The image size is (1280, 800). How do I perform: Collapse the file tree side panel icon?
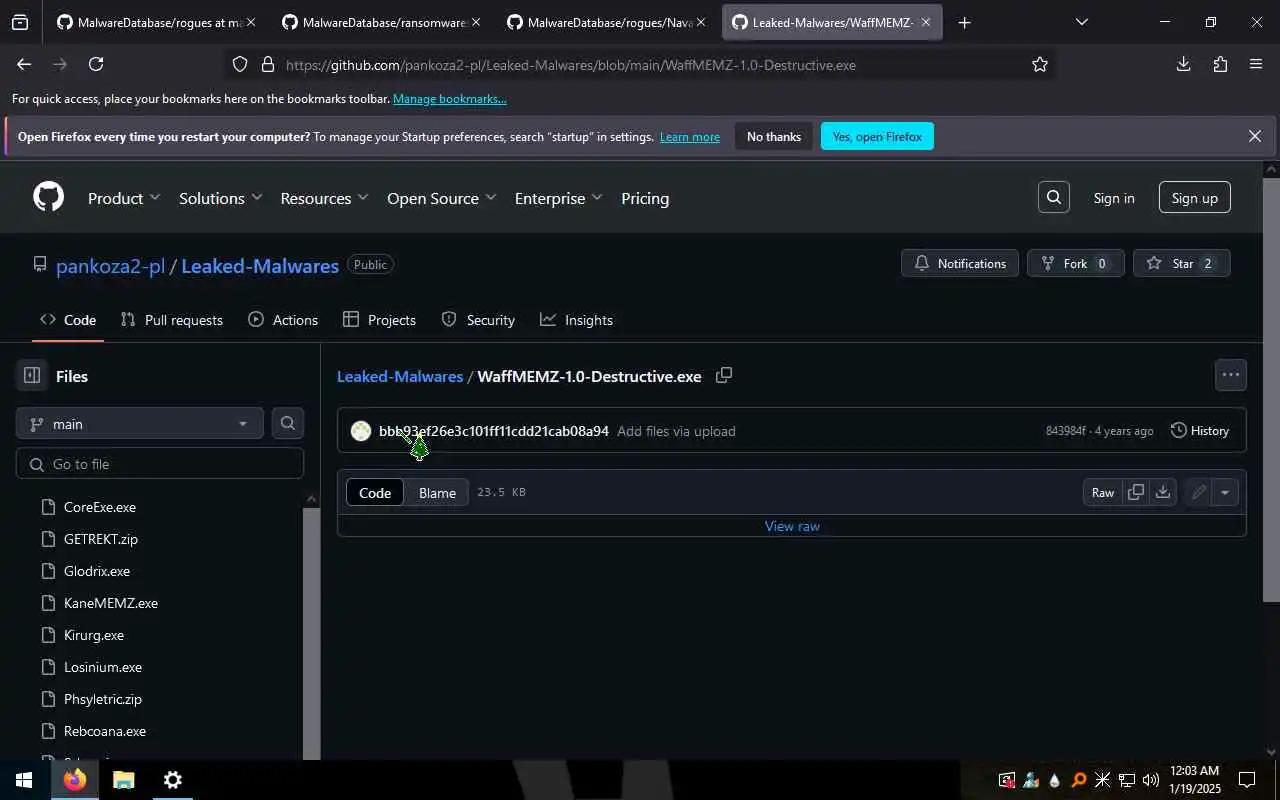click(x=32, y=376)
